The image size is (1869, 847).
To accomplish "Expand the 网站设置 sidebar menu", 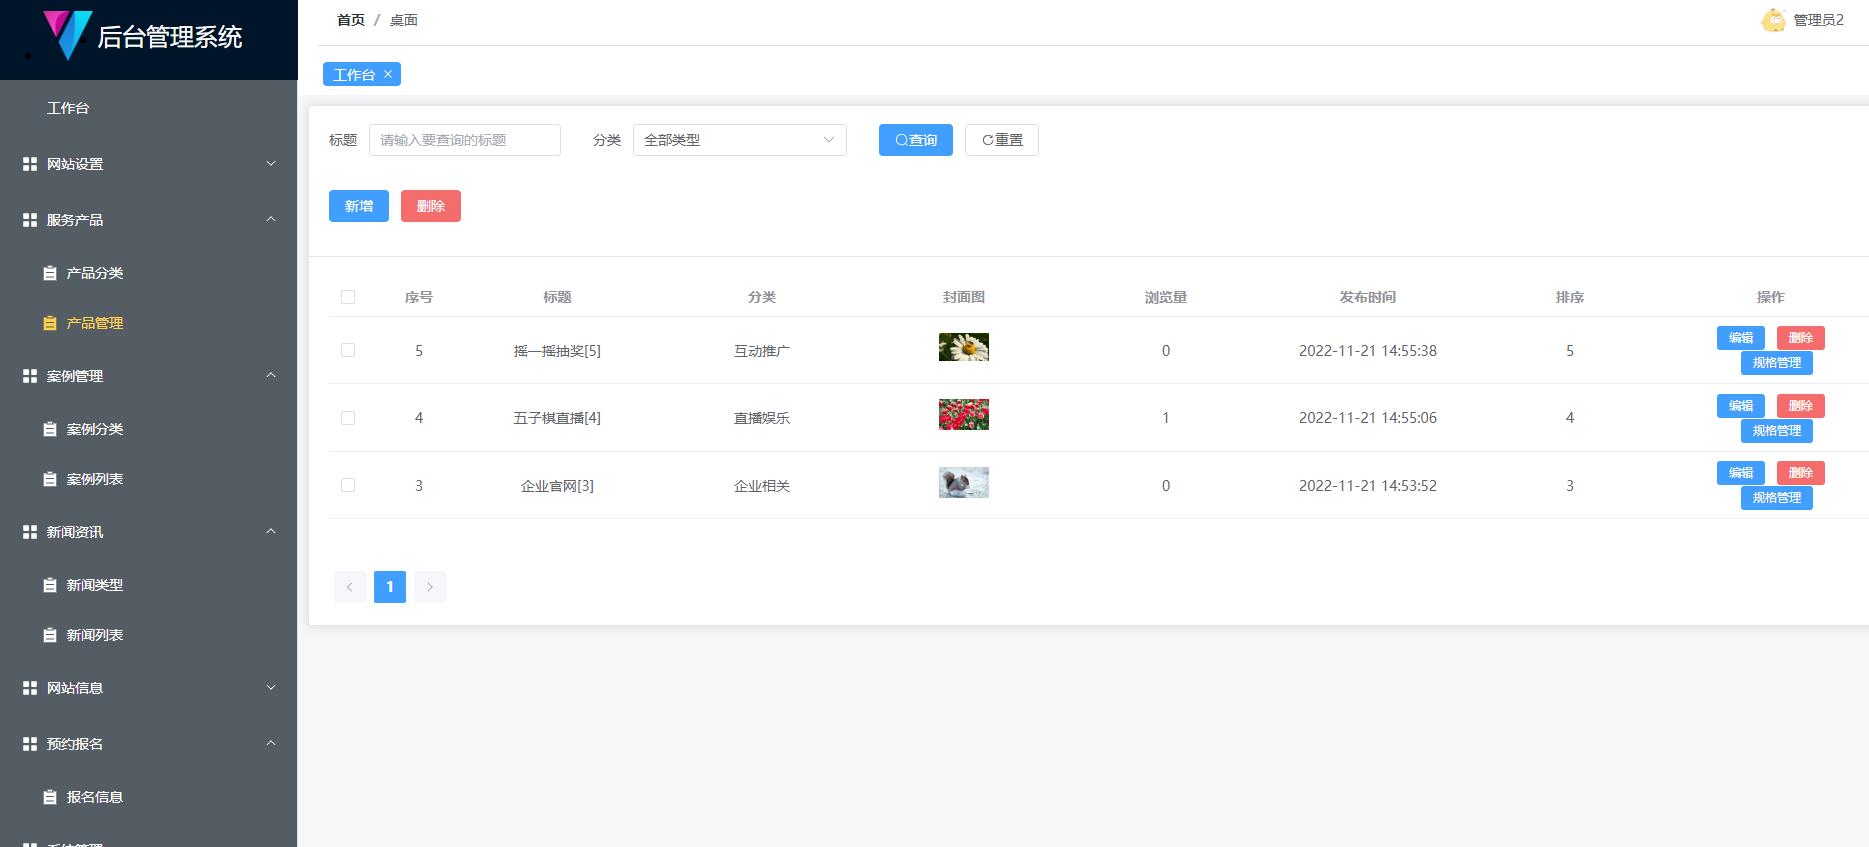I will [x=148, y=164].
